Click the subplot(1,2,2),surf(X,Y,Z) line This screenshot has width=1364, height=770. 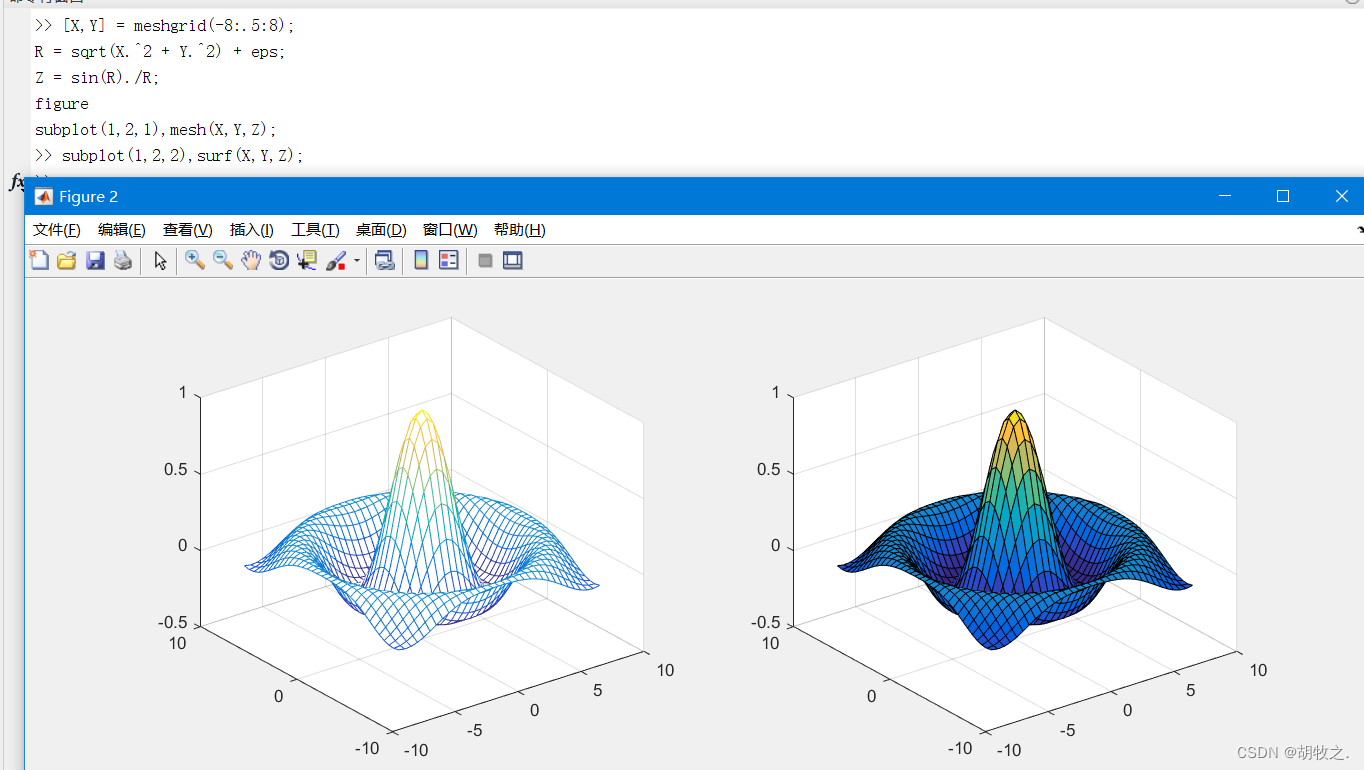pyautogui.click(x=168, y=156)
